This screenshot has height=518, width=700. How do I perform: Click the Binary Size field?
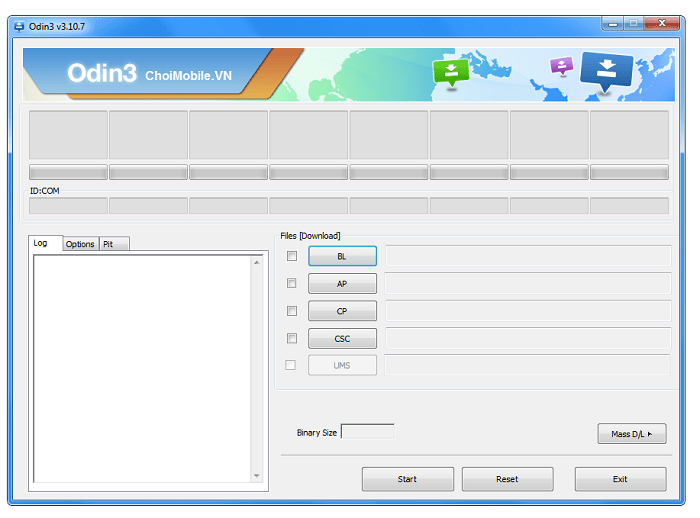(x=367, y=432)
